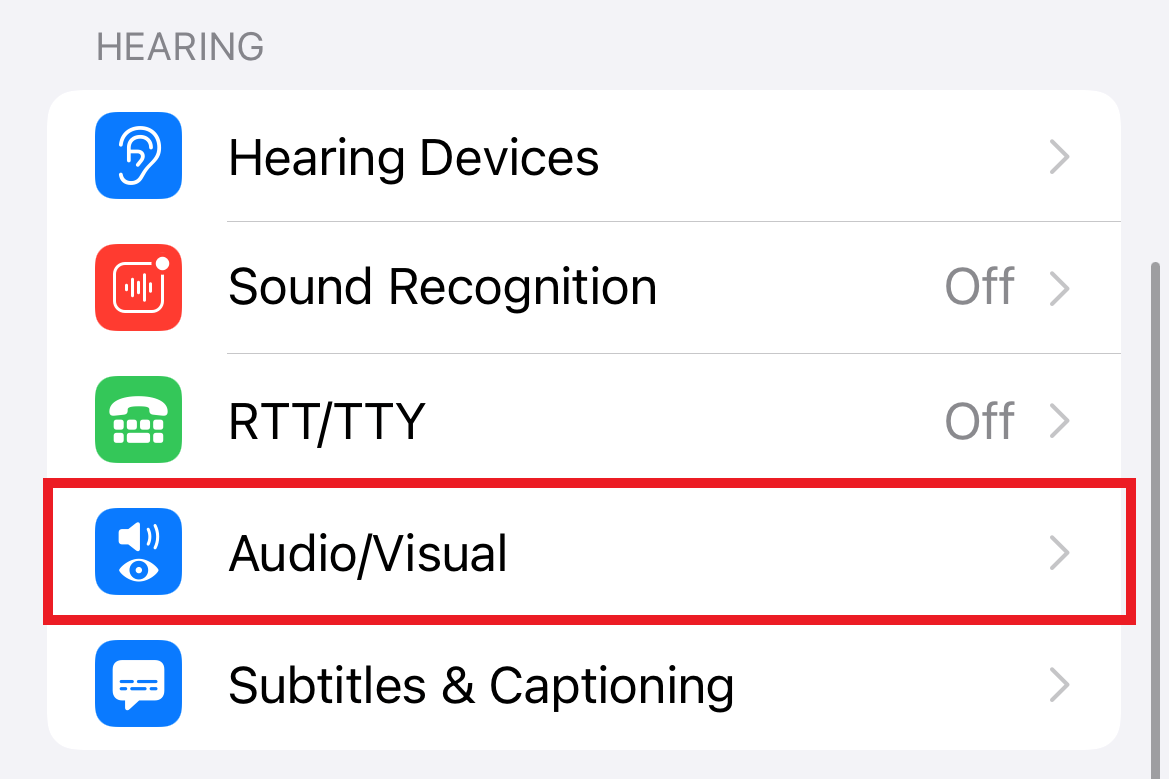Tap the notification dot on Sound Recognition icon

[x=161, y=264]
